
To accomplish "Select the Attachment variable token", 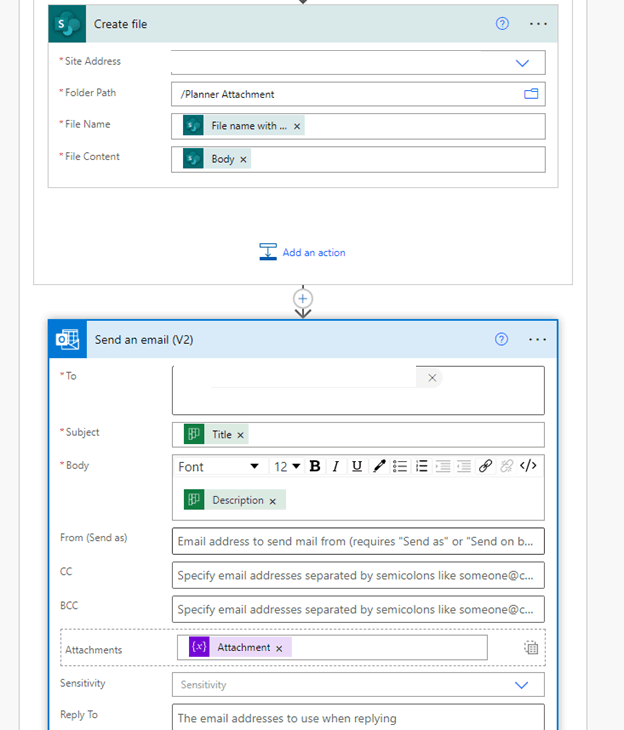I will [x=240, y=647].
